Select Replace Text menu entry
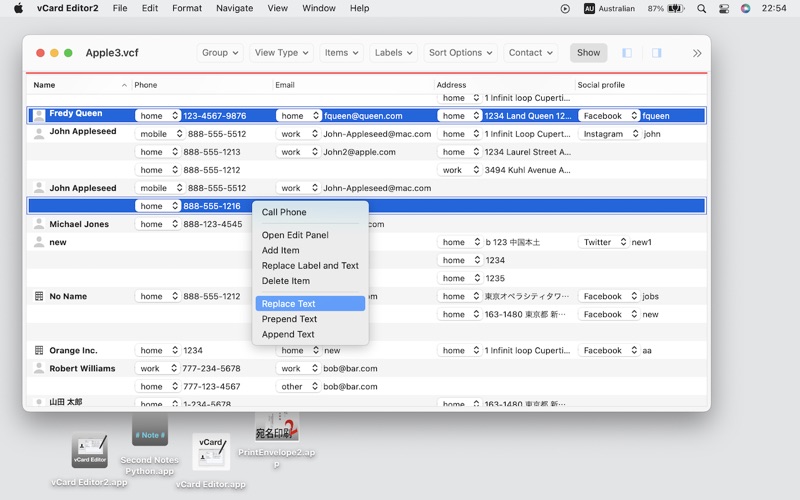Image resolution: width=800 pixels, height=500 pixels. (310, 304)
